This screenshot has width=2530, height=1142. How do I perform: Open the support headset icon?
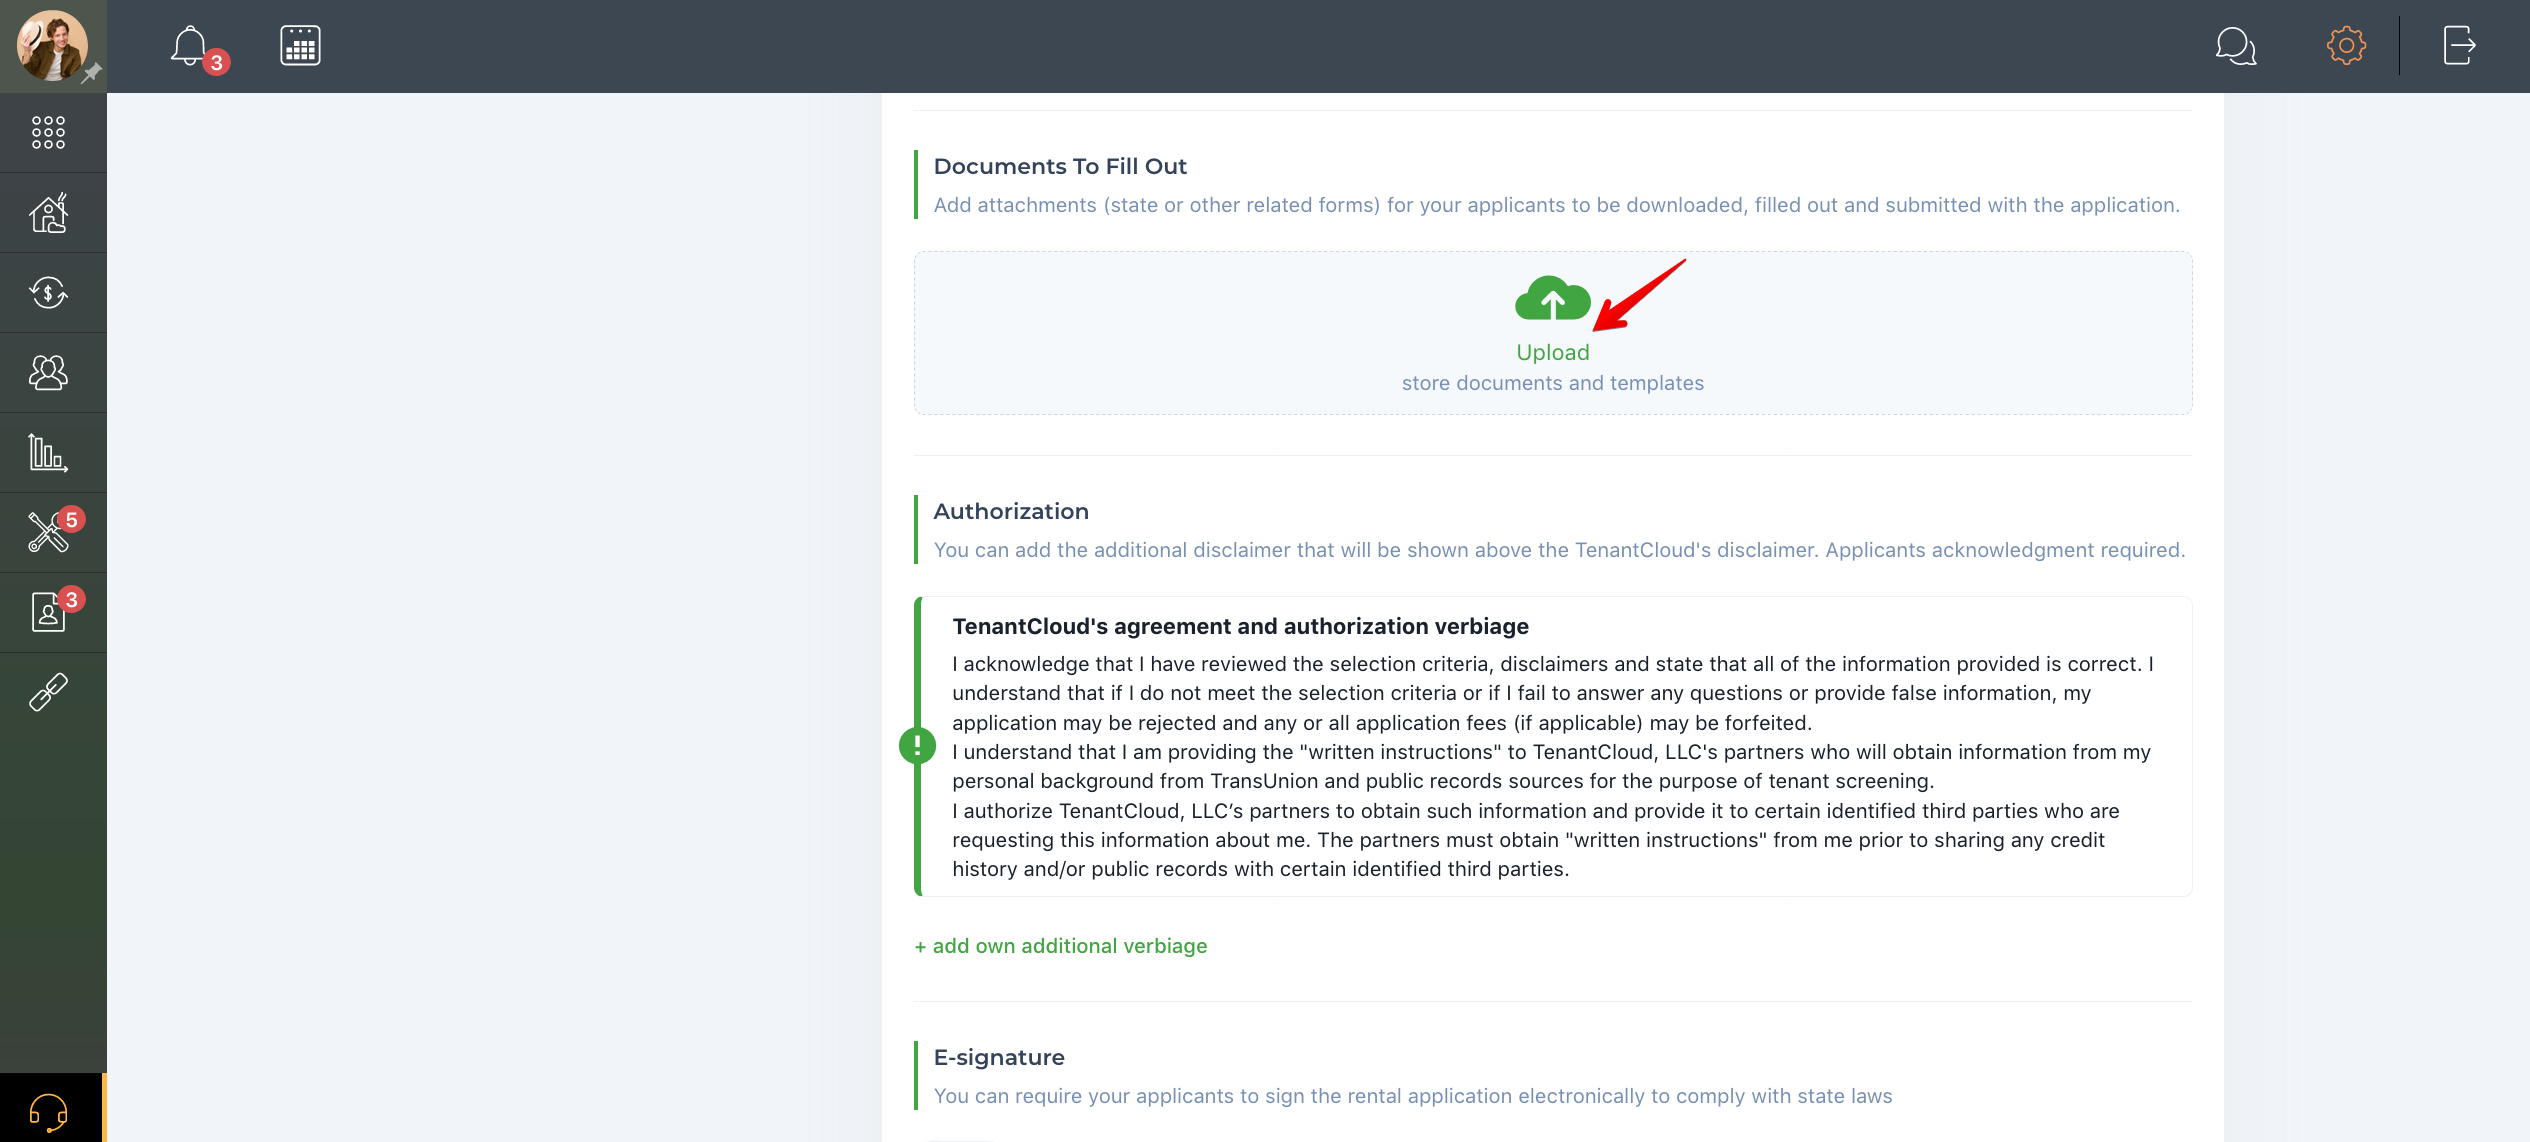pos(48,1110)
